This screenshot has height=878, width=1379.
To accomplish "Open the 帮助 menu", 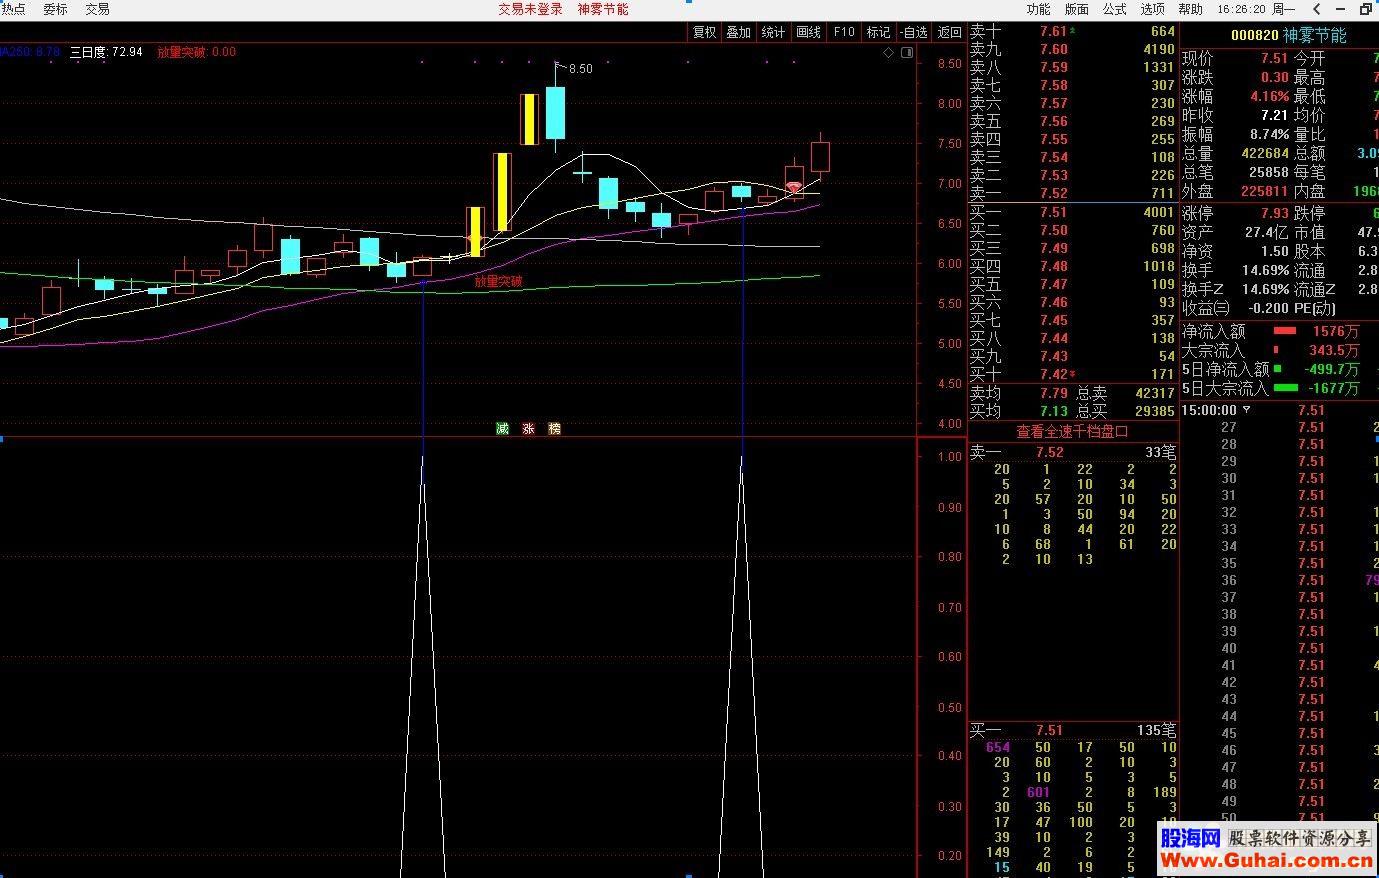I will (1190, 9).
